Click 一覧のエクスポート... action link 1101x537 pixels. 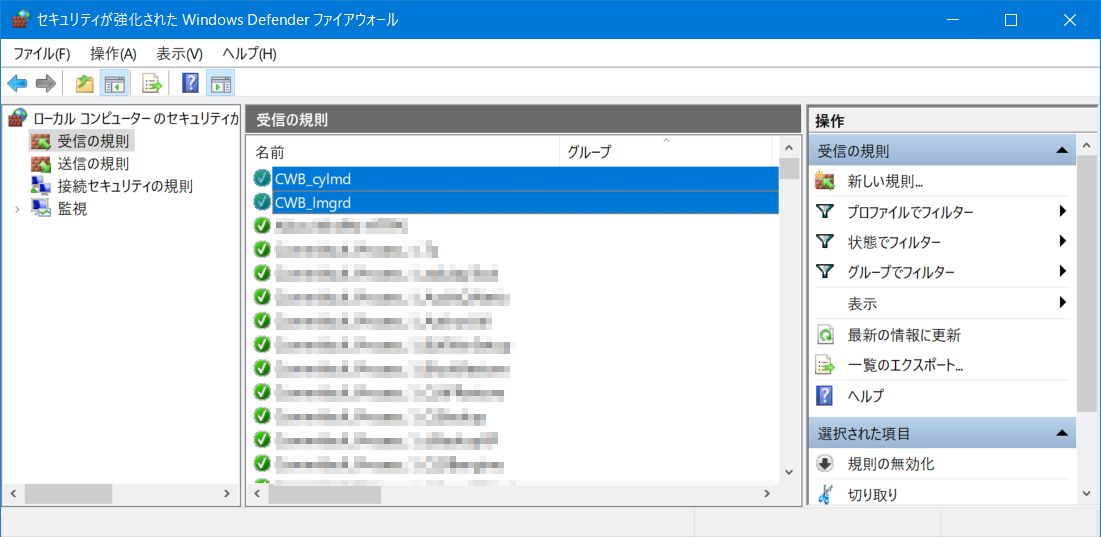[x=904, y=365]
